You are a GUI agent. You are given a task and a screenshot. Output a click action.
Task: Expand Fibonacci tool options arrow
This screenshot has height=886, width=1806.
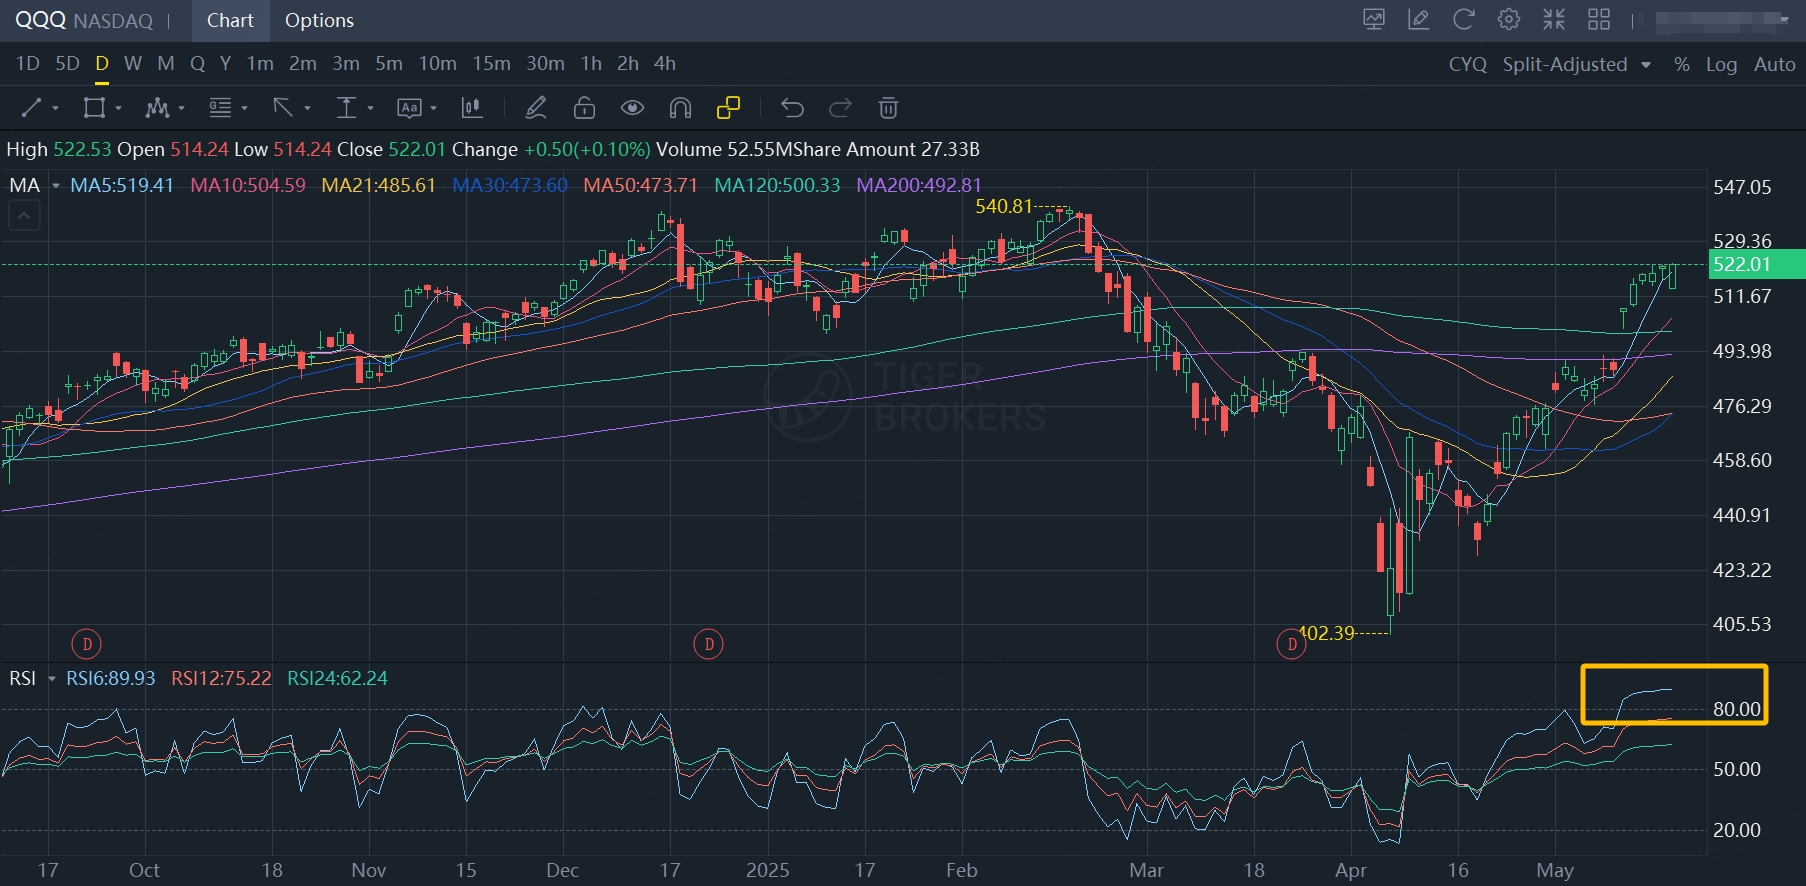pos(244,109)
